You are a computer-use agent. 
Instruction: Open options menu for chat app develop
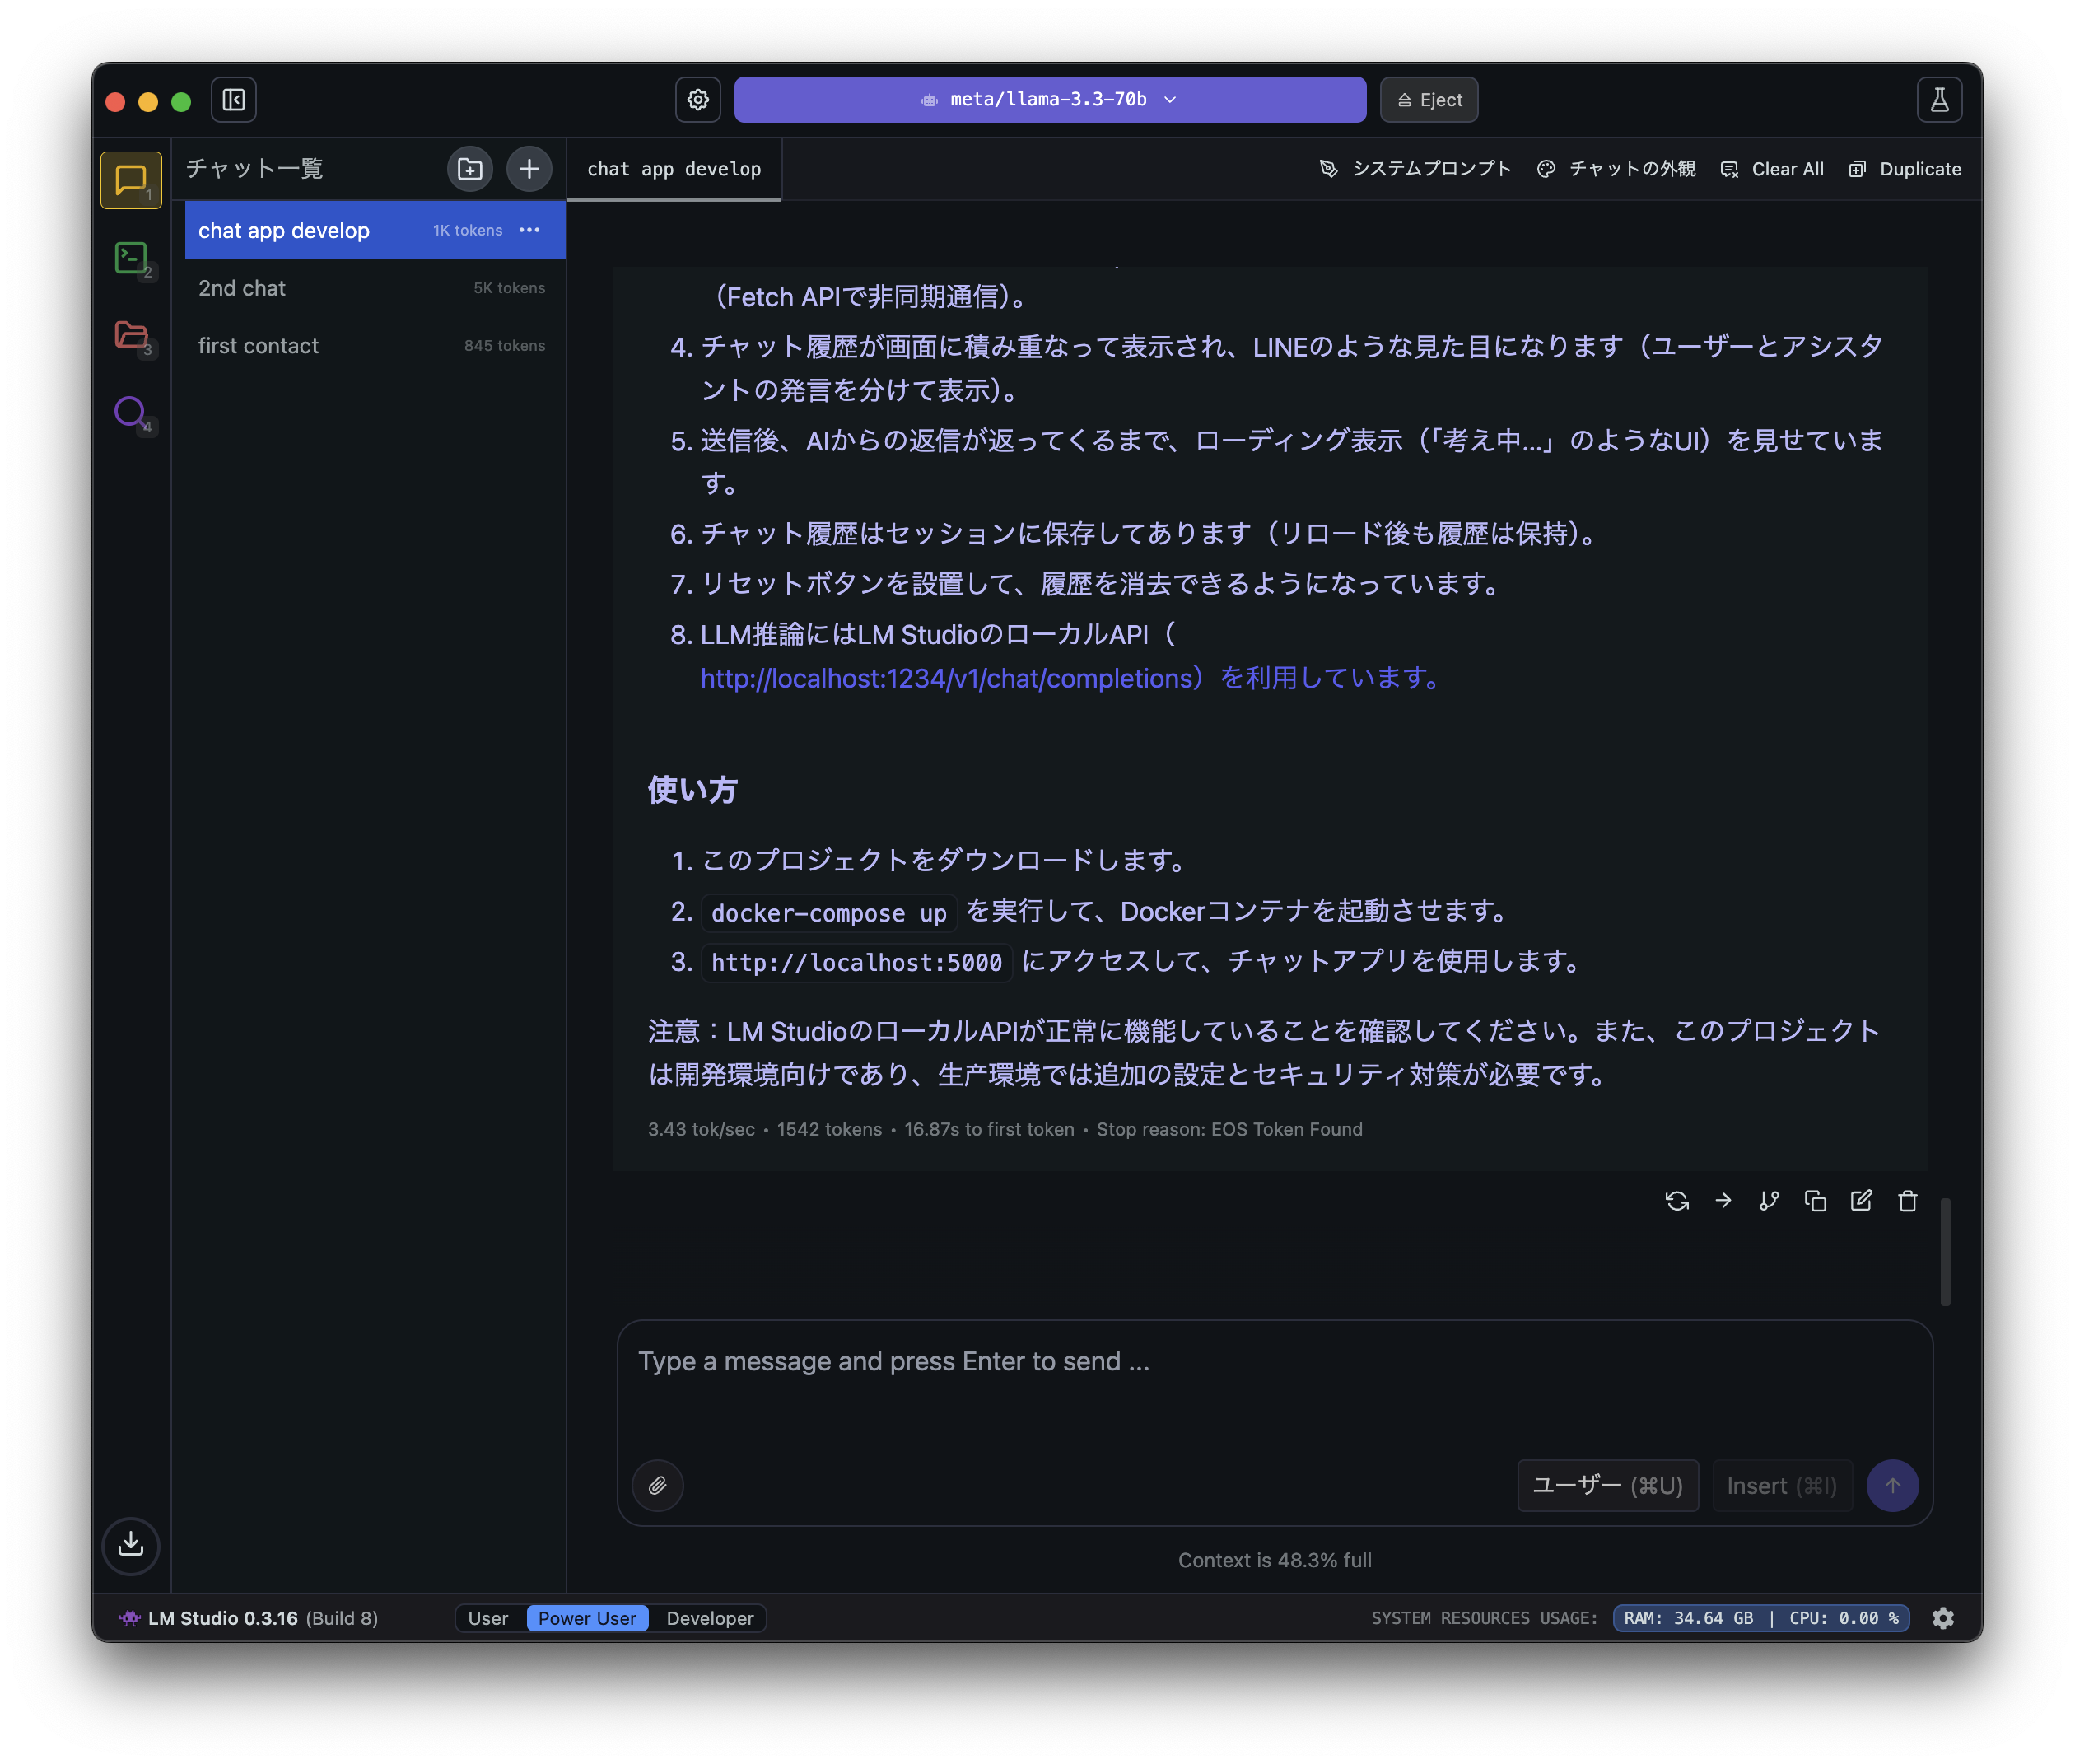pyautogui.click(x=529, y=230)
